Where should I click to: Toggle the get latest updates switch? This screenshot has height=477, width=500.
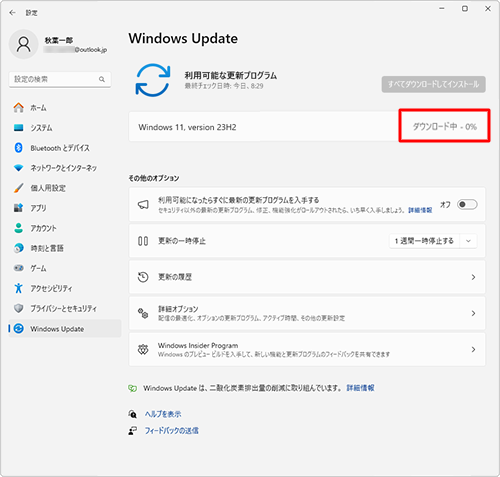[467, 204]
